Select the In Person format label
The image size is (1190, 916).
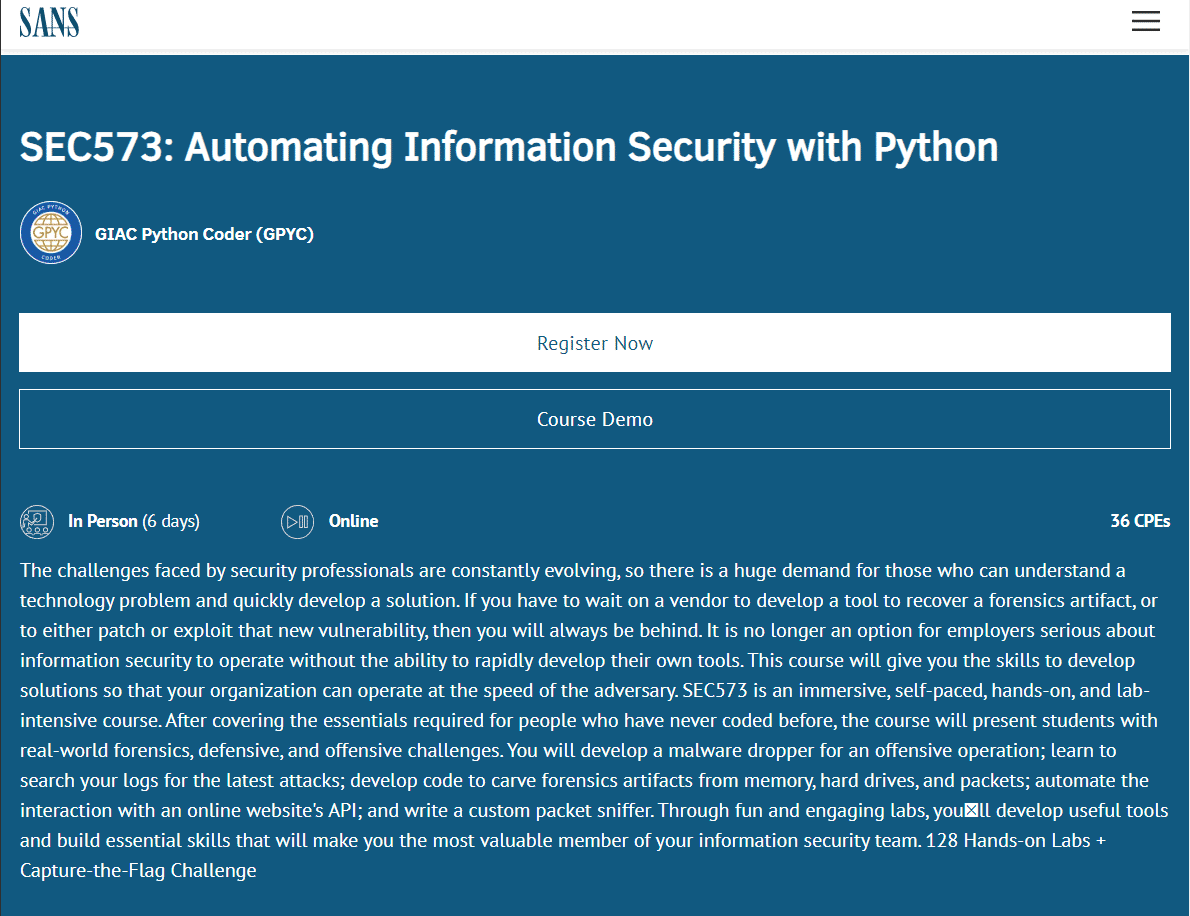tap(102, 521)
